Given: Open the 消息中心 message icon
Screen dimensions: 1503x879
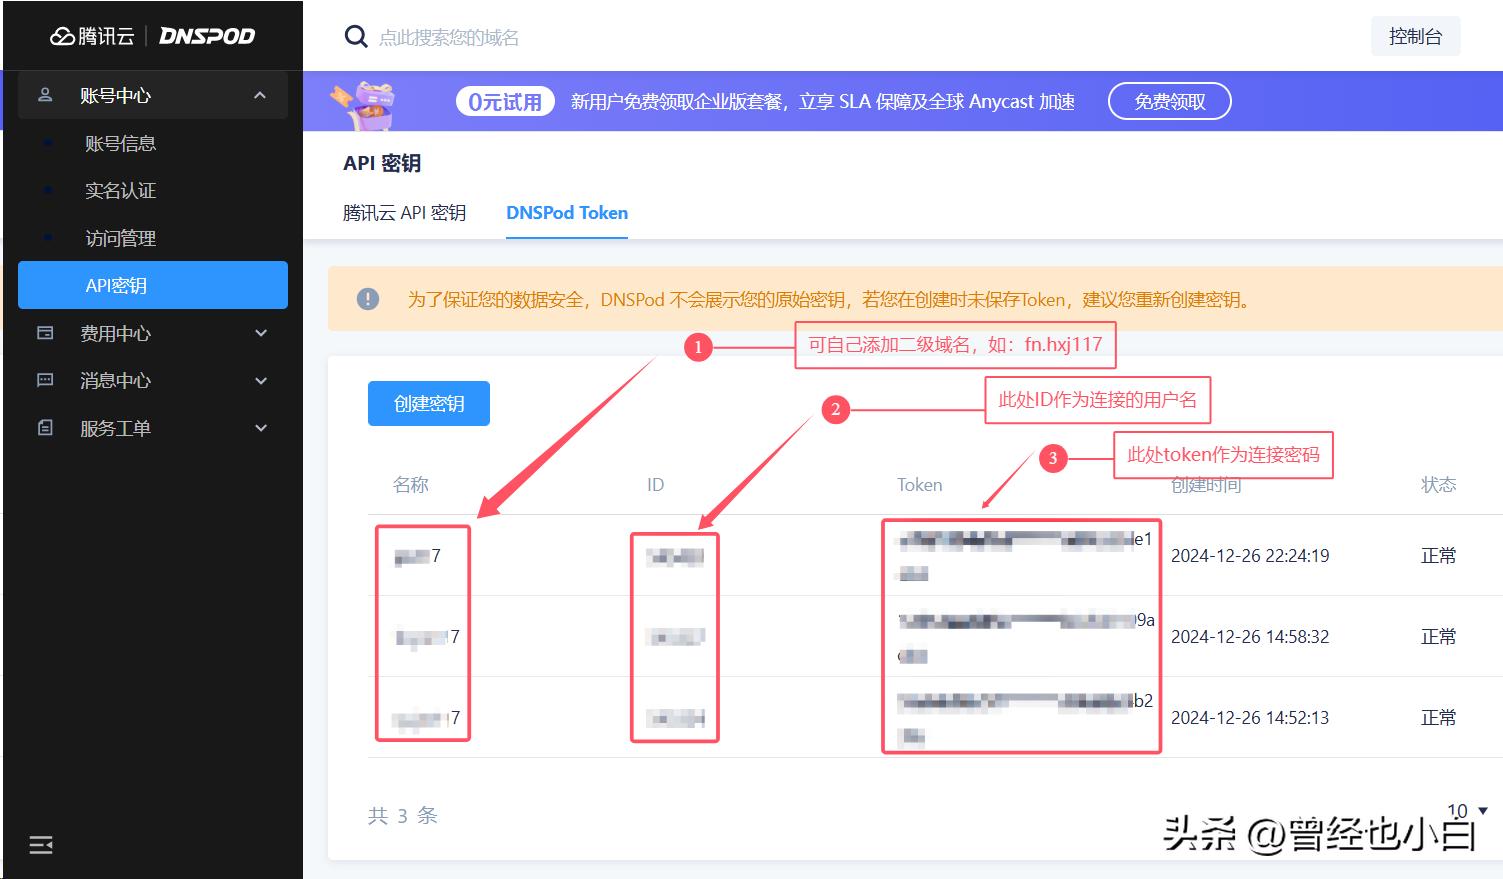Looking at the screenshot, I should (x=45, y=380).
